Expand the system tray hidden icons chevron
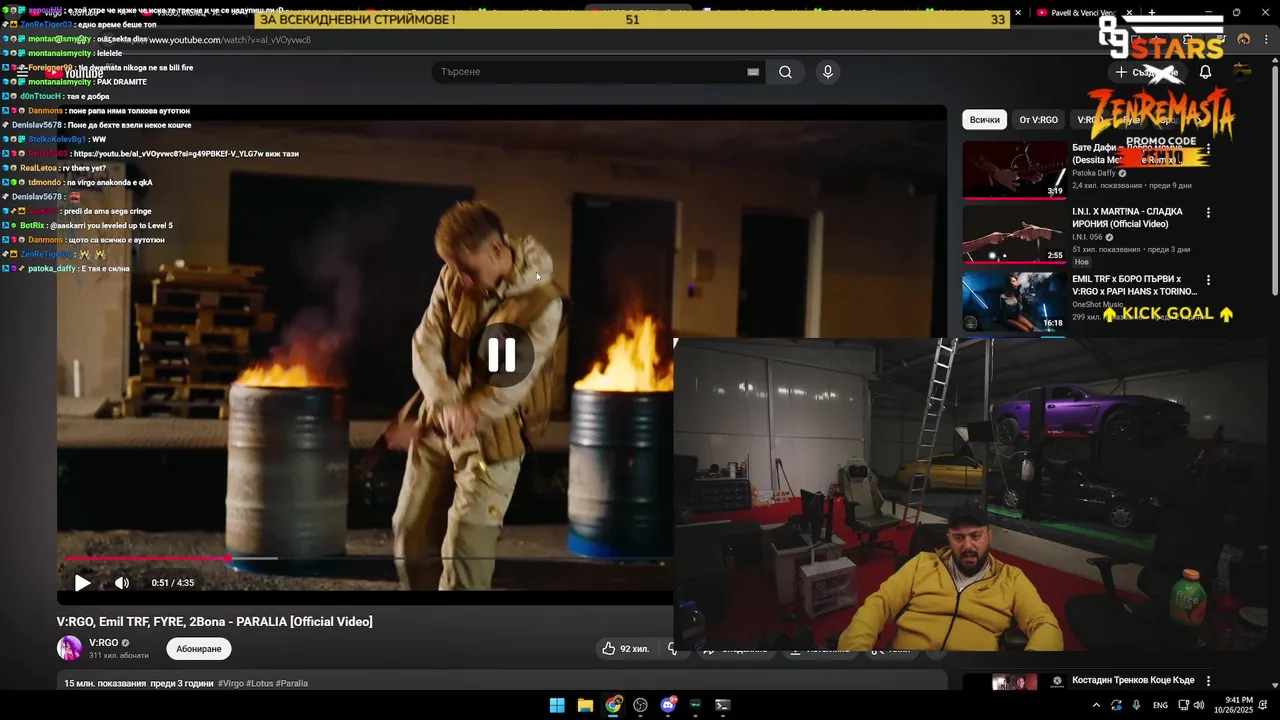Viewport: 1280px width, 720px height. (1096, 705)
